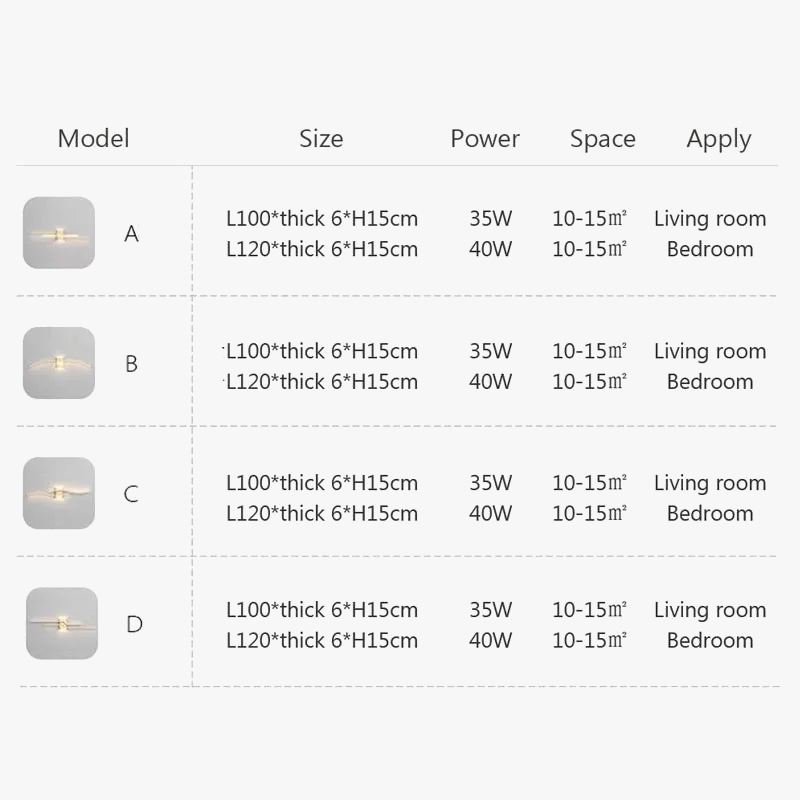The height and width of the screenshot is (800, 800).
Task: Select the letter D model label
Action: 134,625
